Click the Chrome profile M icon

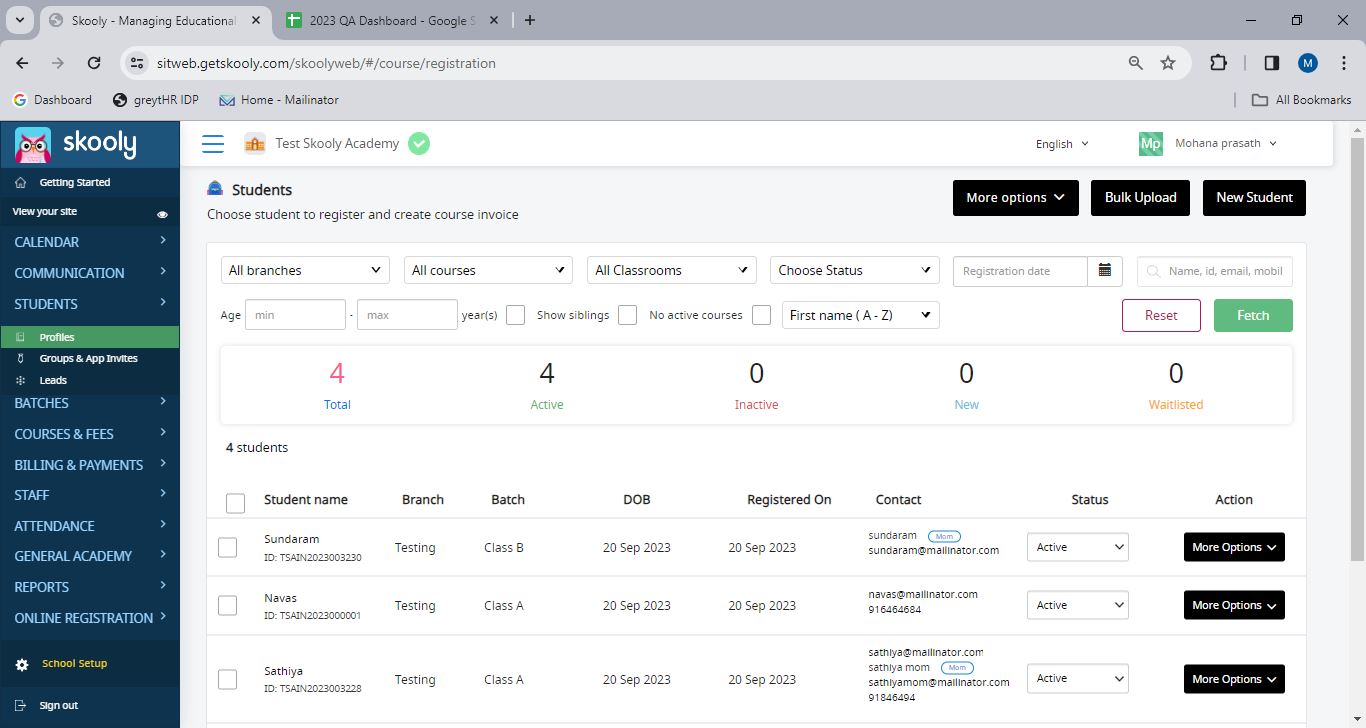(1308, 63)
